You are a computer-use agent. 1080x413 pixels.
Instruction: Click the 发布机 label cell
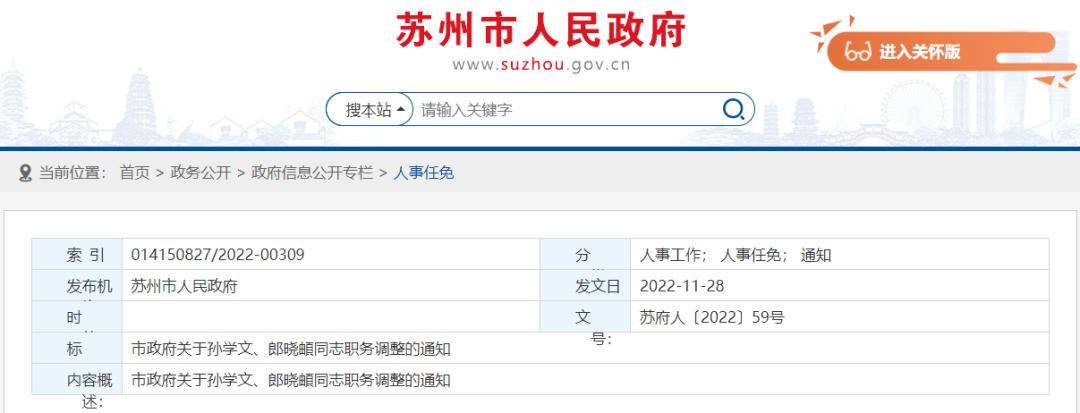pos(77,286)
